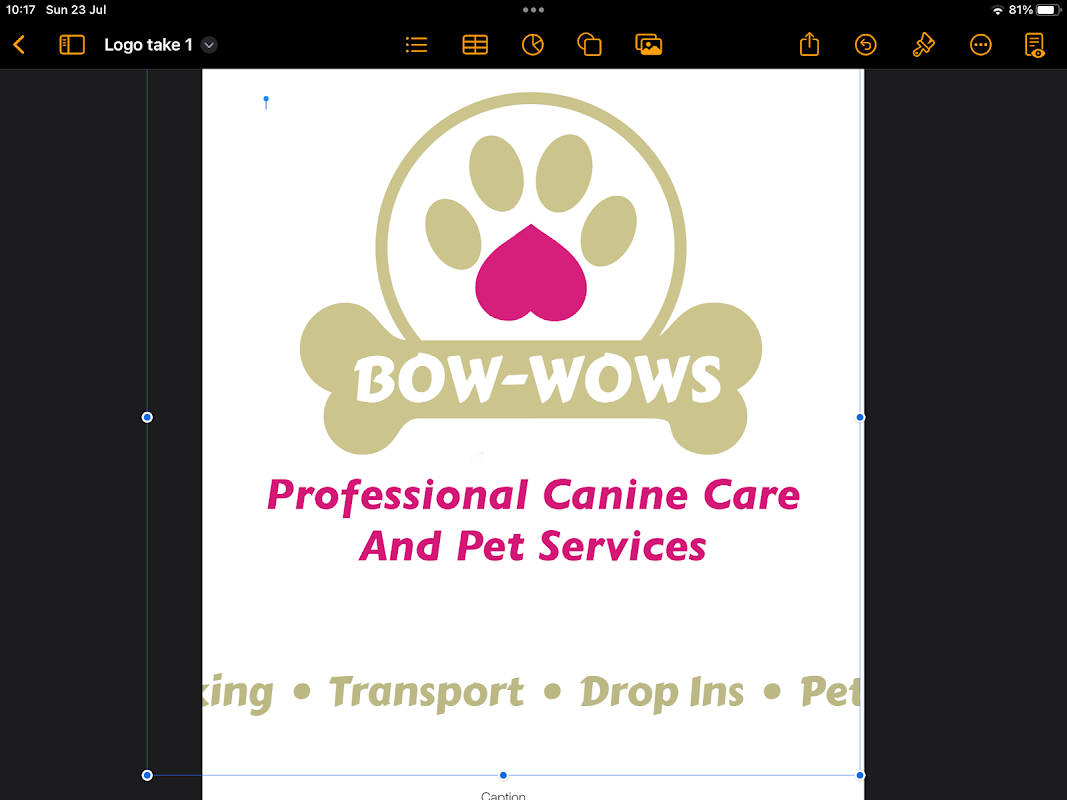Go back to the document manager
Image resolution: width=1067 pixels, height=800 pixels.
click(19, 45)
